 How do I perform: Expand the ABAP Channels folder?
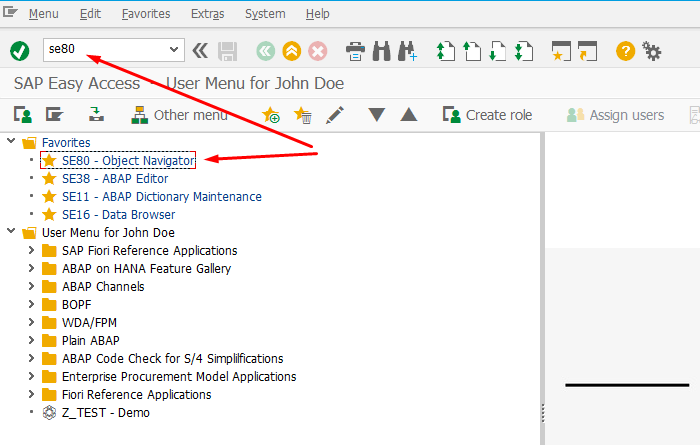click(x=31, y=286)
